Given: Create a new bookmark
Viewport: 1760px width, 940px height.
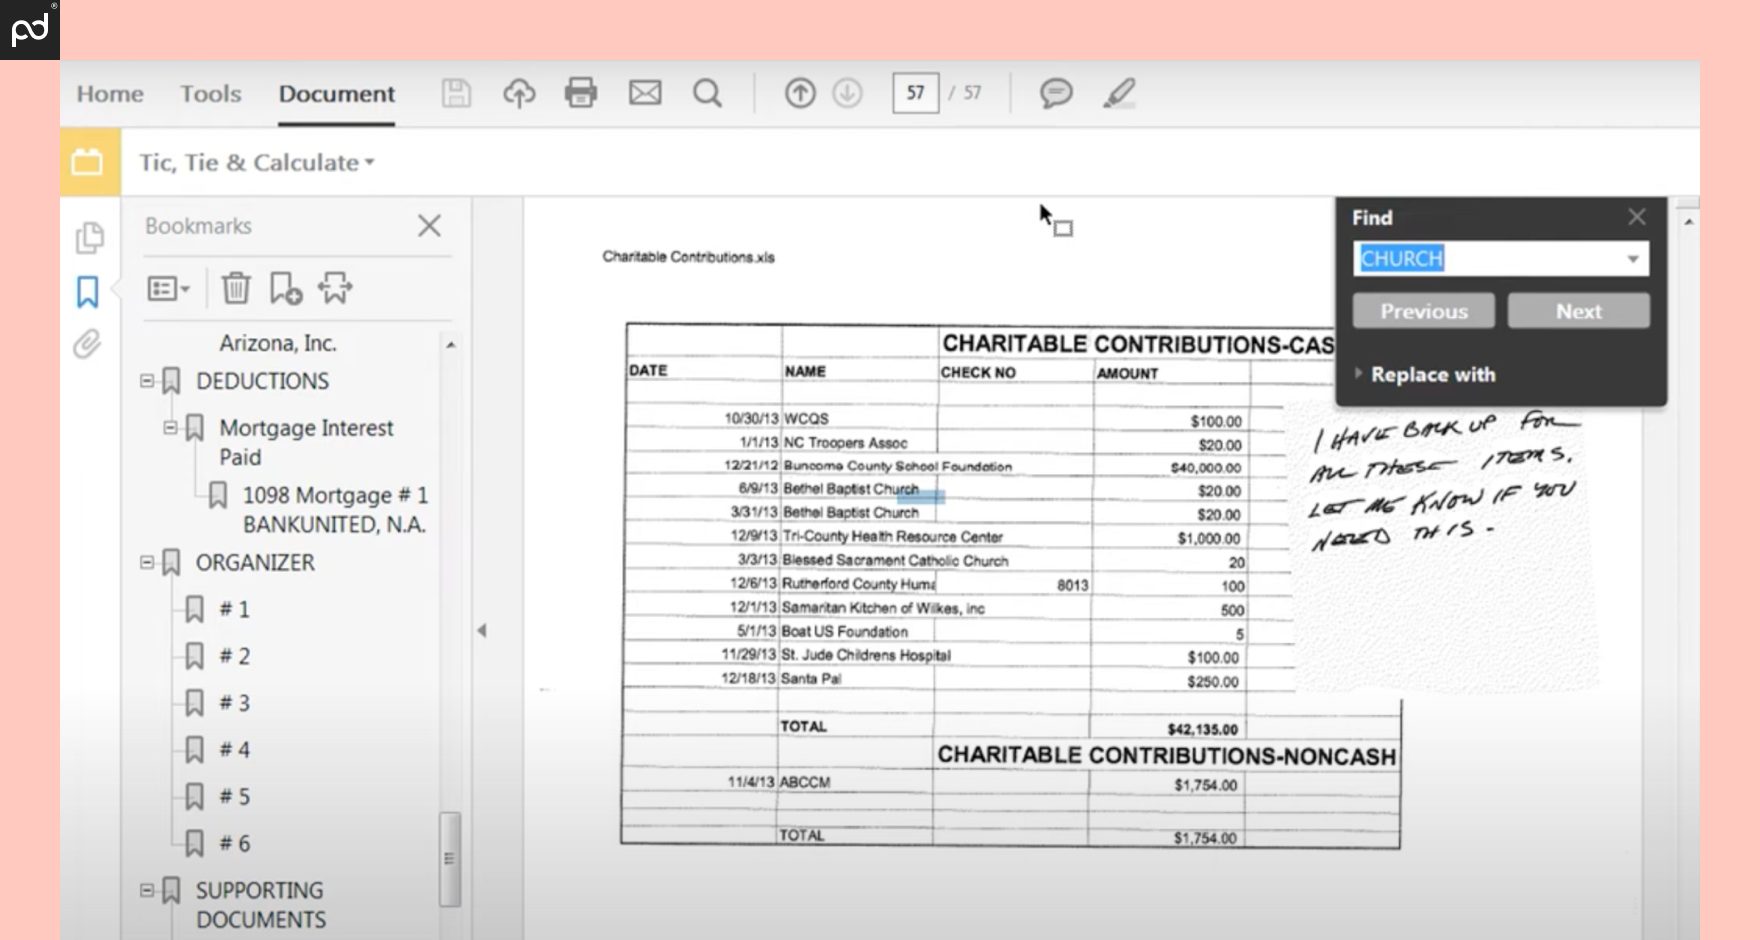Looking at the screenshot, I should click(x=286, y=288).
